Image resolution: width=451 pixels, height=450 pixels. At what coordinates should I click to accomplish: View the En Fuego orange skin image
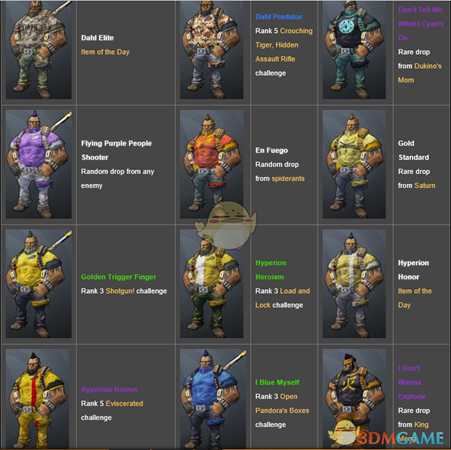click(212, 165)
